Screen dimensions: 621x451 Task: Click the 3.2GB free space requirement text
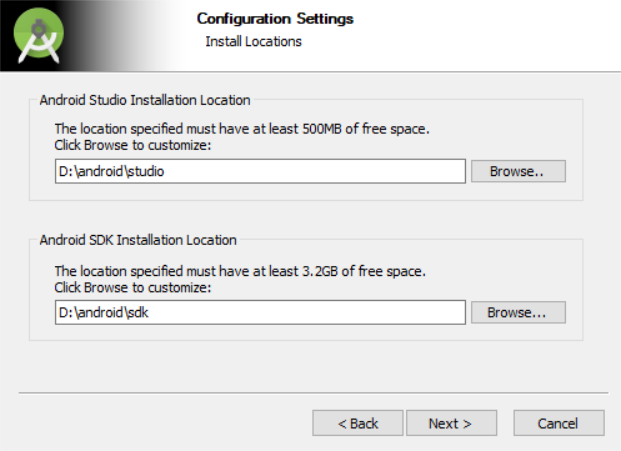[x=241, y=271]
